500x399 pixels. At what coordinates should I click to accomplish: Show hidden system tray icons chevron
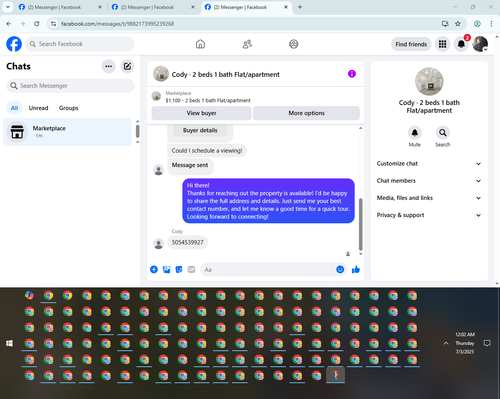pos(446,343)
